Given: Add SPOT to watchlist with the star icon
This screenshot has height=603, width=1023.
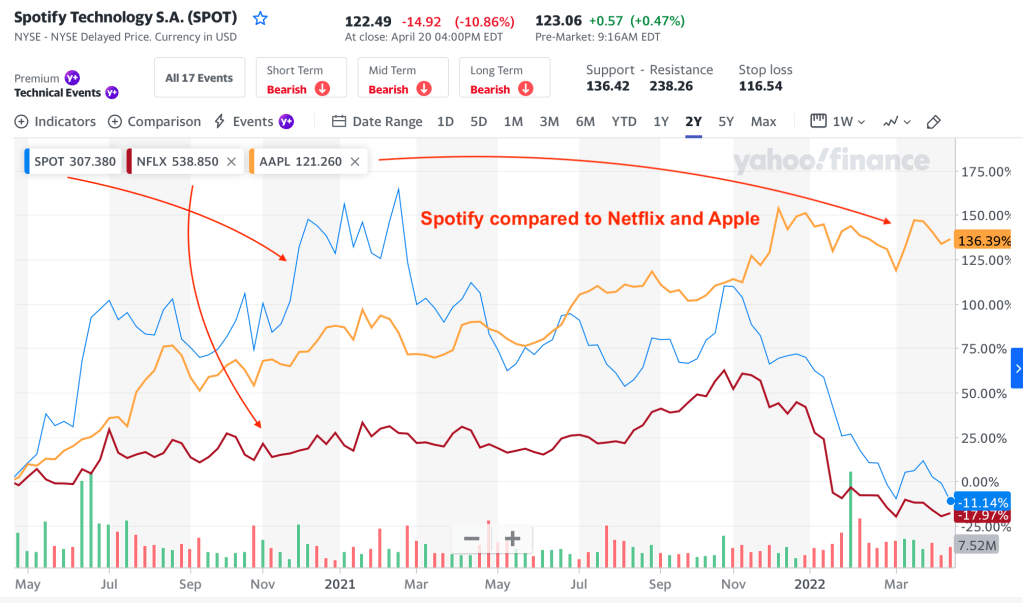Looking at the screenshot, I should pyautogui.click(x=261, y=19).
